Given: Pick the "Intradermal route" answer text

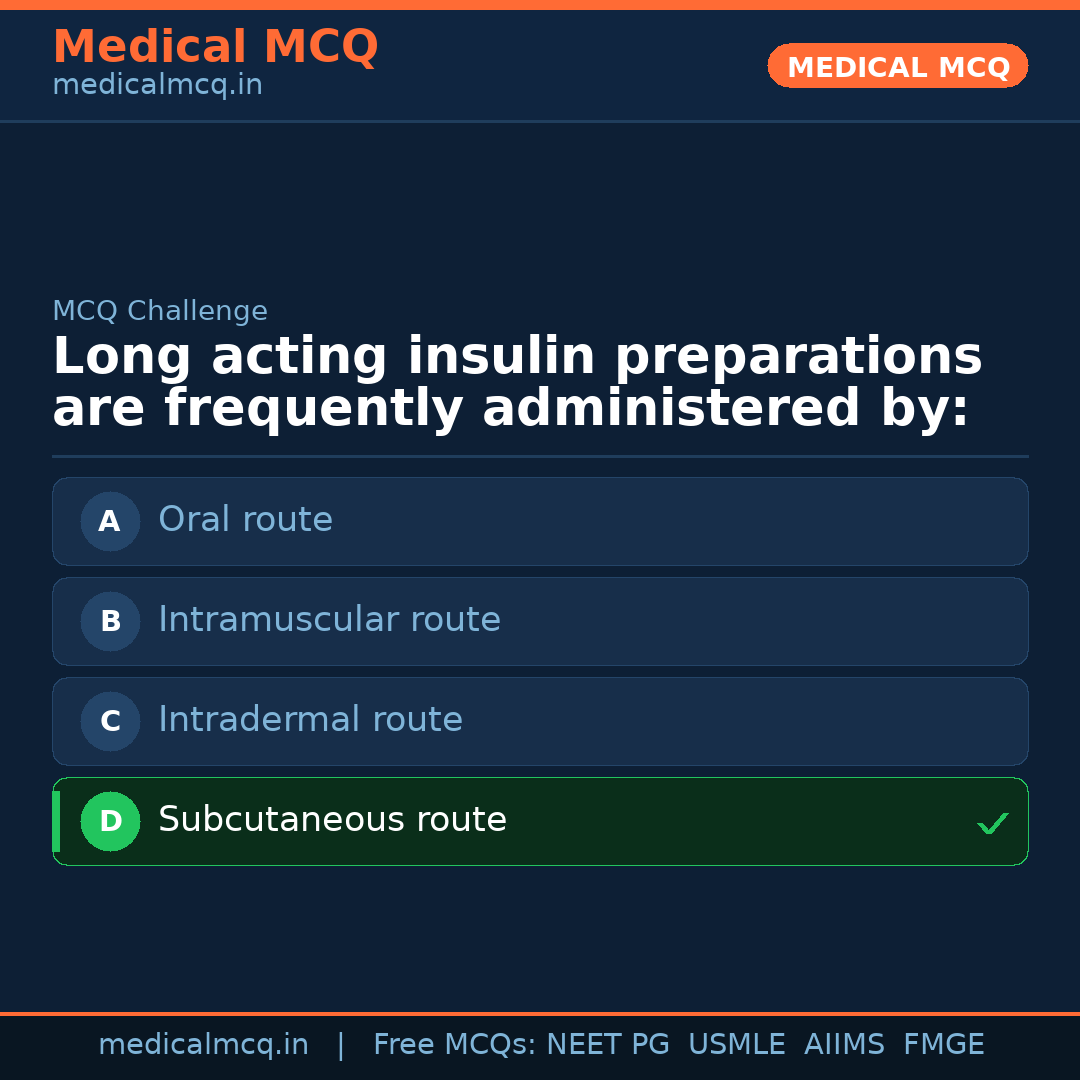Looking at the screenshot, I should (x=310, y=720).
